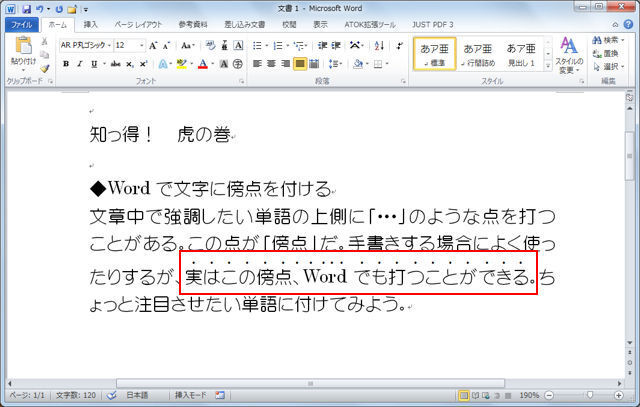
Task: Click the 文字数: 120 word count
Action: [76, 395]
